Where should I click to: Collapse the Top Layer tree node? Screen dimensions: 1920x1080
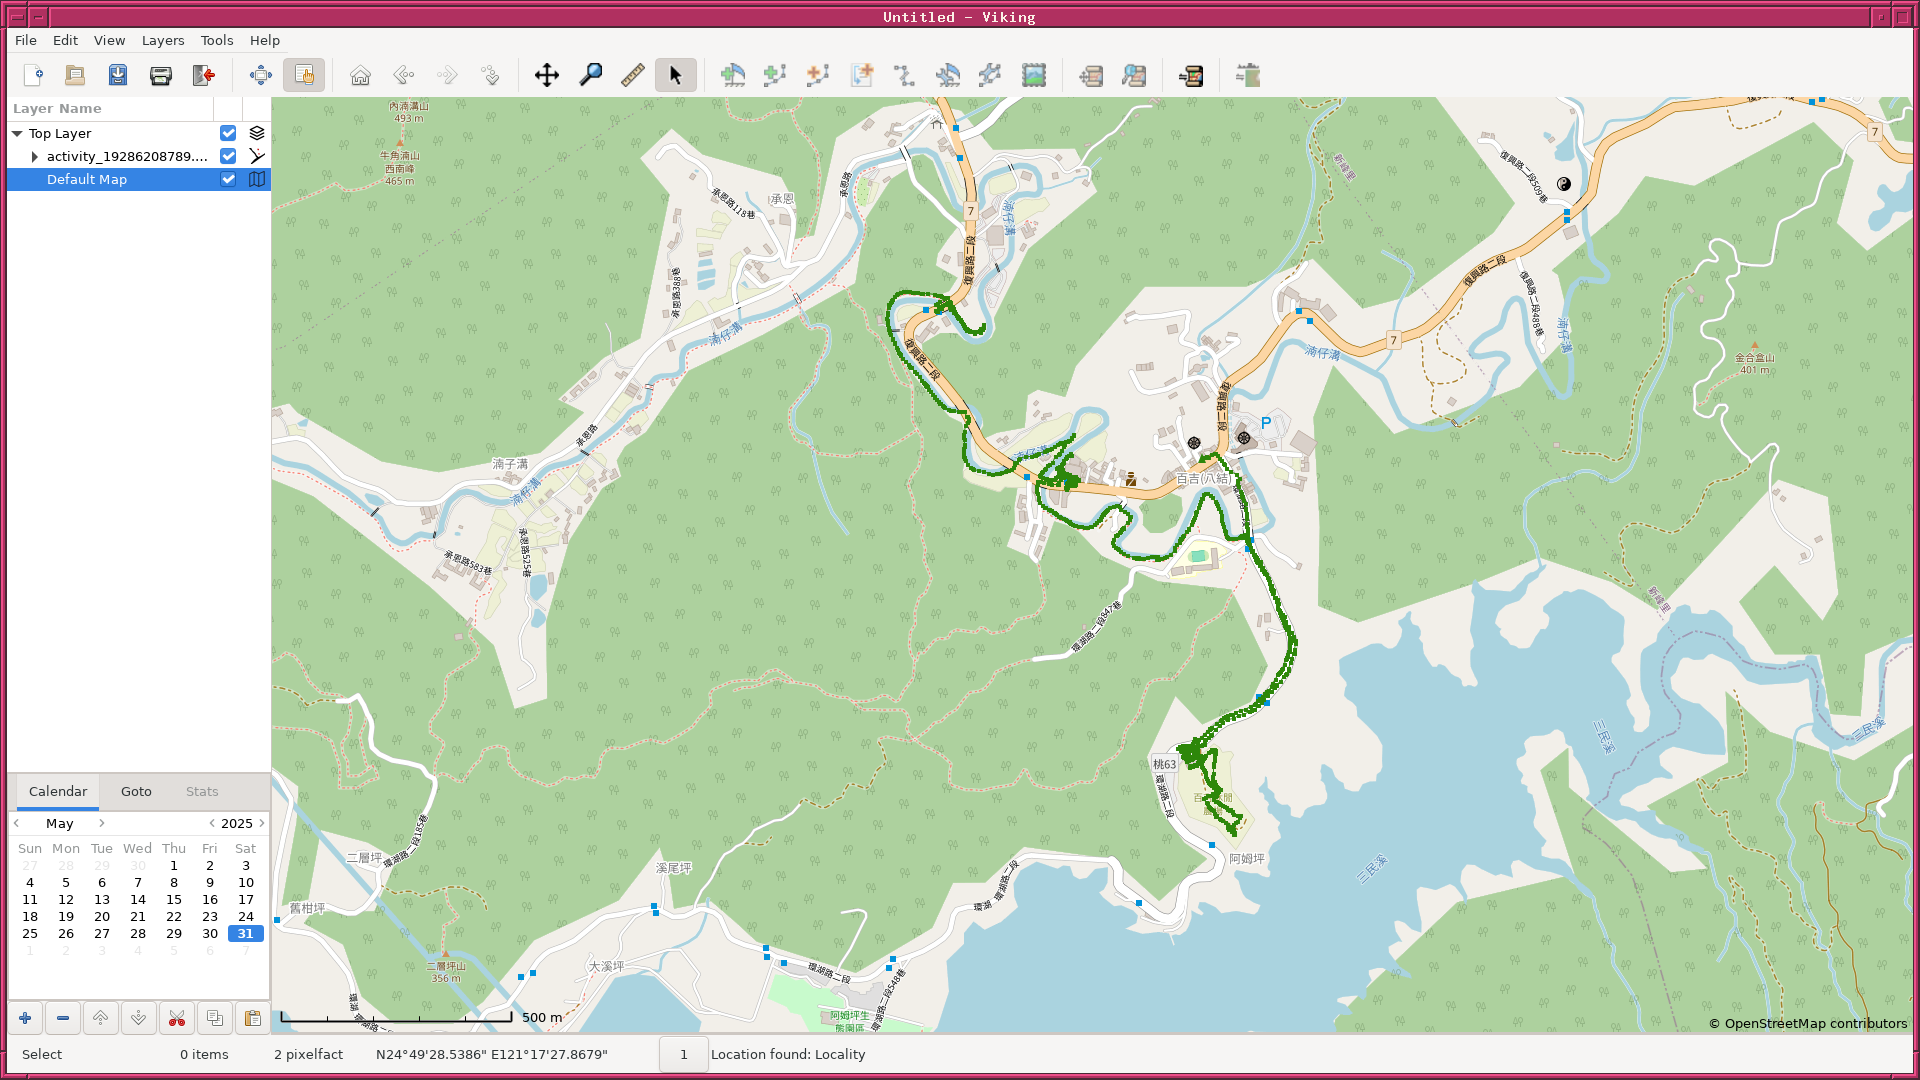click(17, 133)
